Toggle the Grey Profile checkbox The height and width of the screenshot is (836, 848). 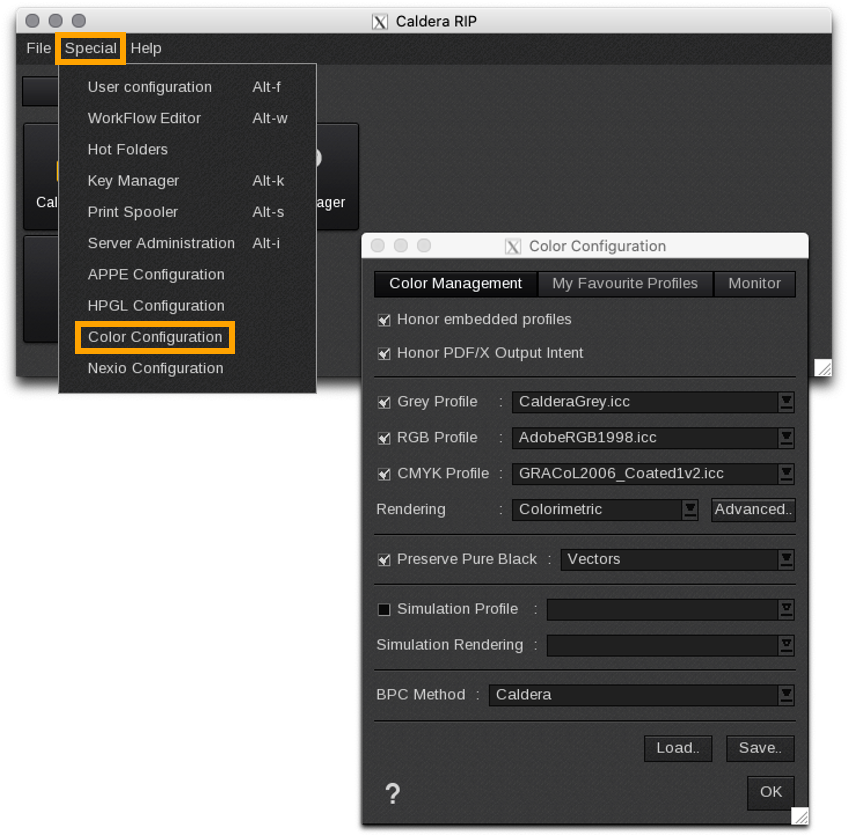[384, 402]
